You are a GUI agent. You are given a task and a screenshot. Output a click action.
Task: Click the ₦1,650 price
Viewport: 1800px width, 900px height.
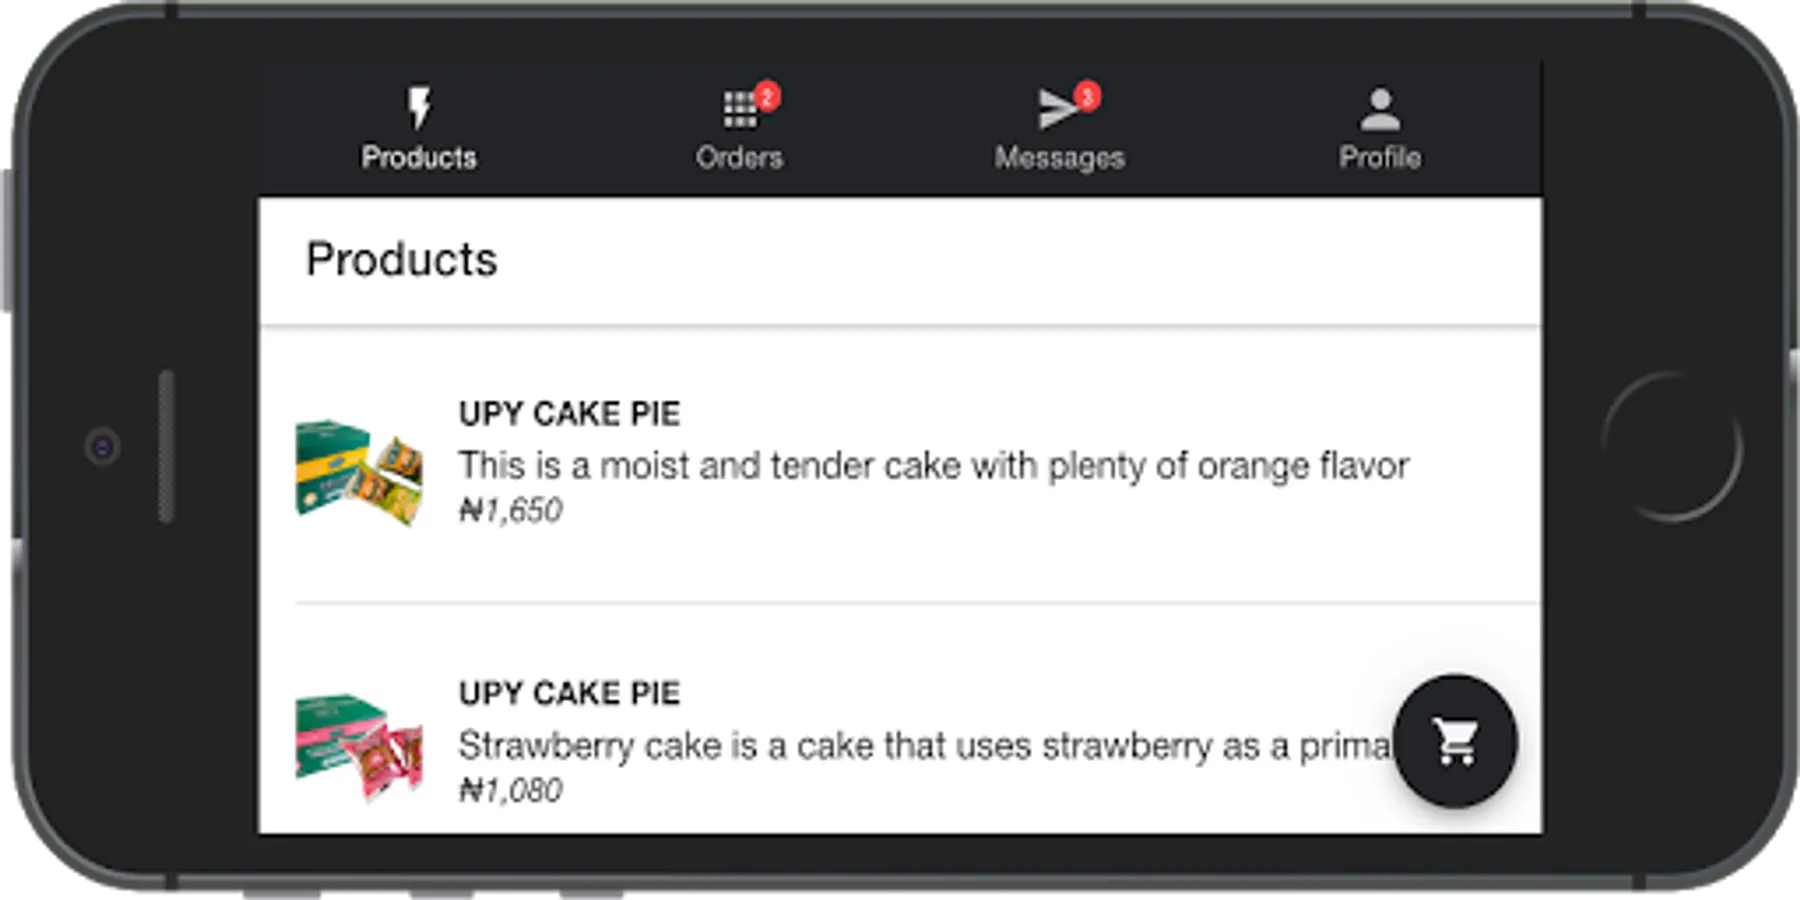[510, 511]
